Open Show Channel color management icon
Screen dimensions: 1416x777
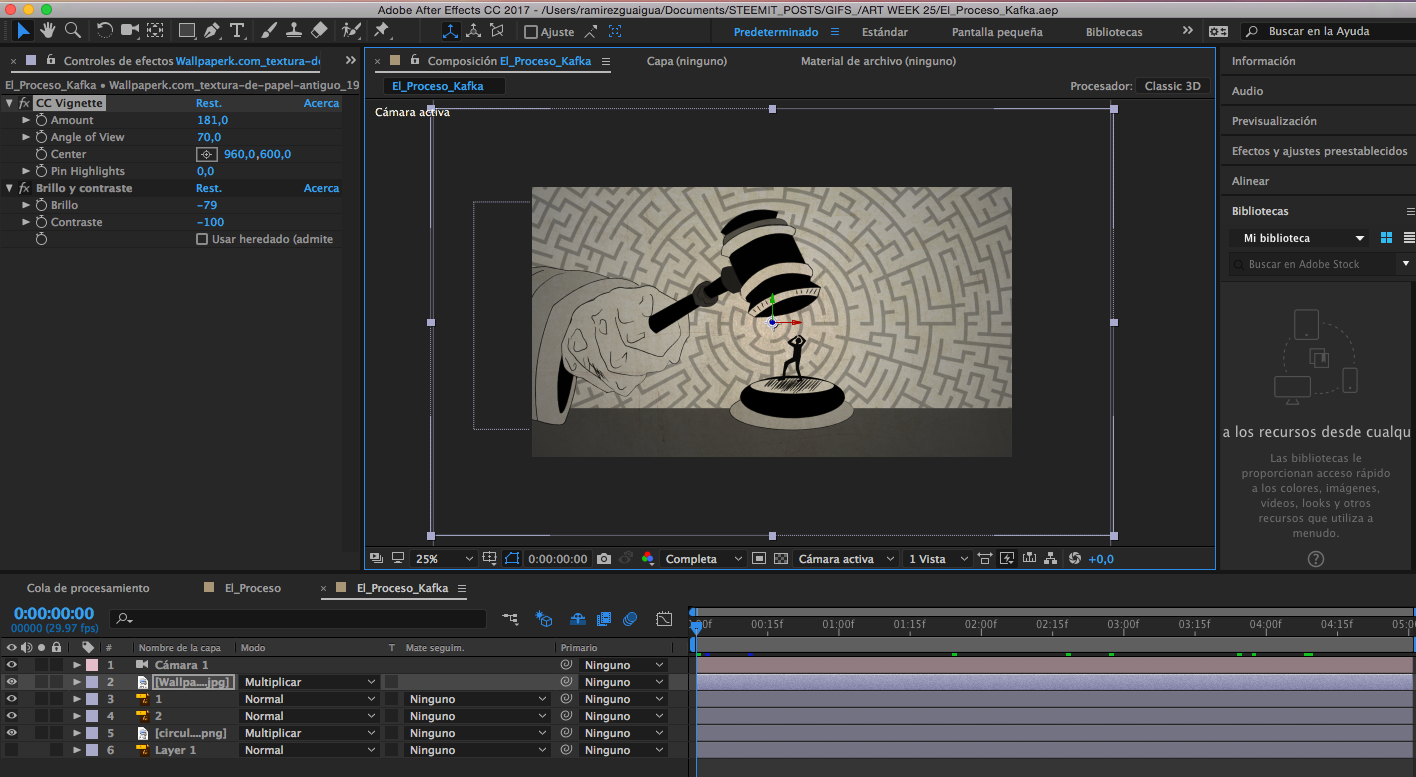[x=648, y=559]
